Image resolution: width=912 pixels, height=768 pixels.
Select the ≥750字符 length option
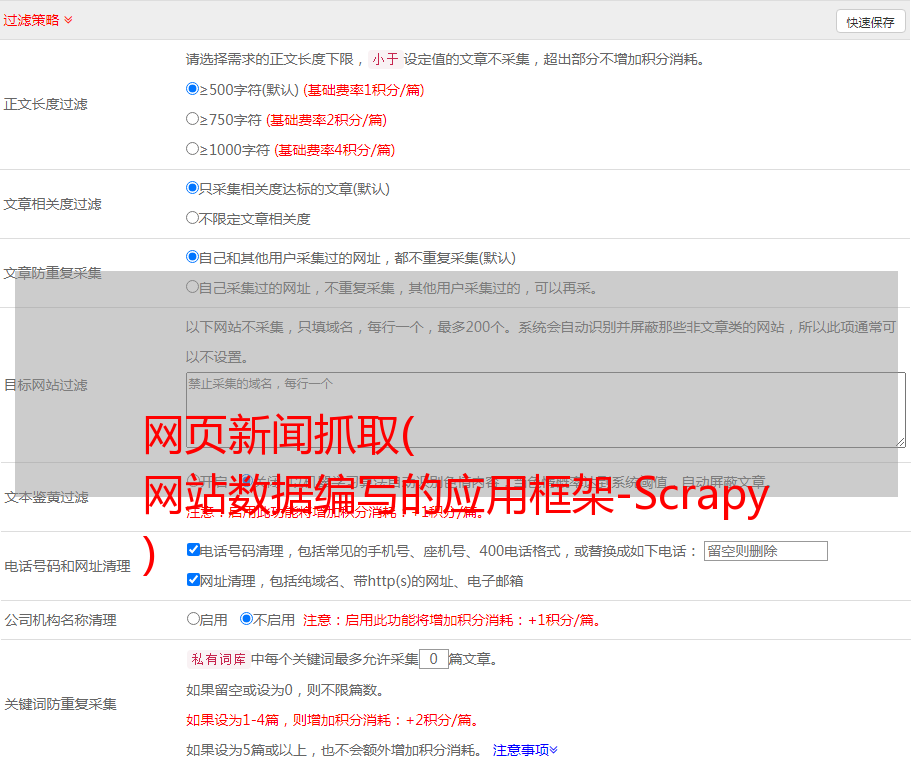pyautogui.click(x=192, y=119)
